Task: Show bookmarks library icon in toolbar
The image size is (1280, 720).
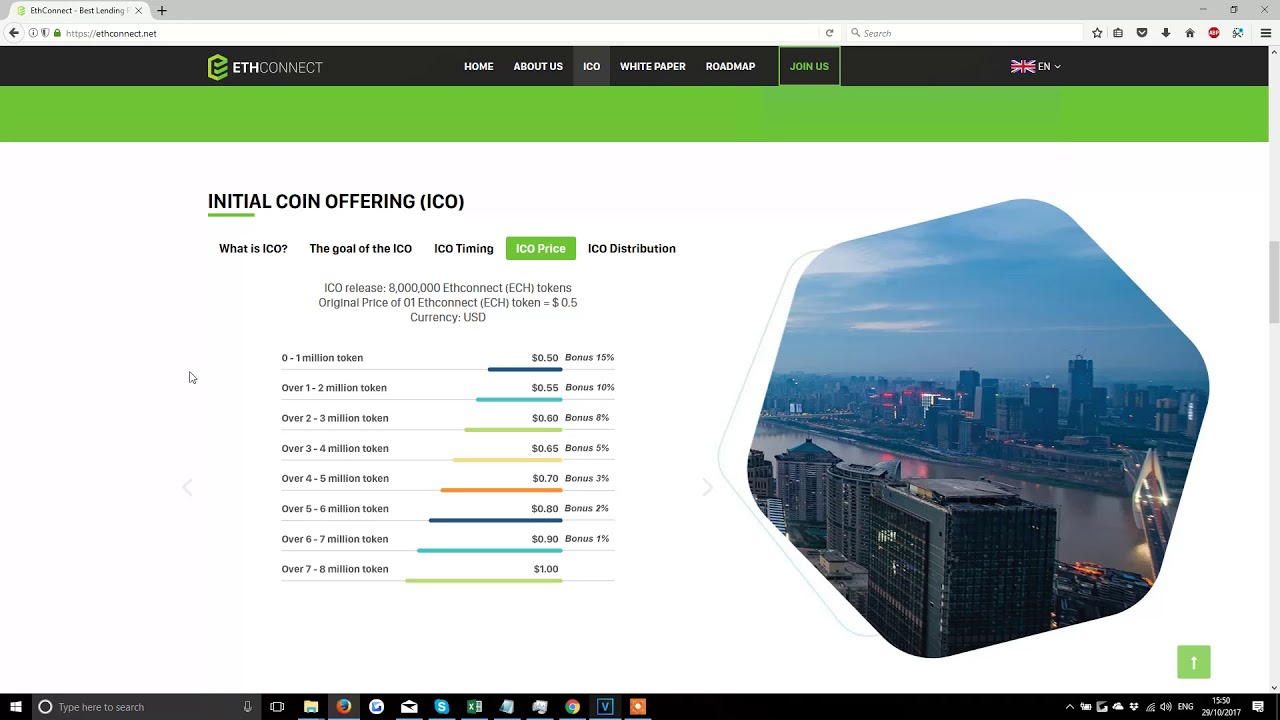Action: point(1118,33)
